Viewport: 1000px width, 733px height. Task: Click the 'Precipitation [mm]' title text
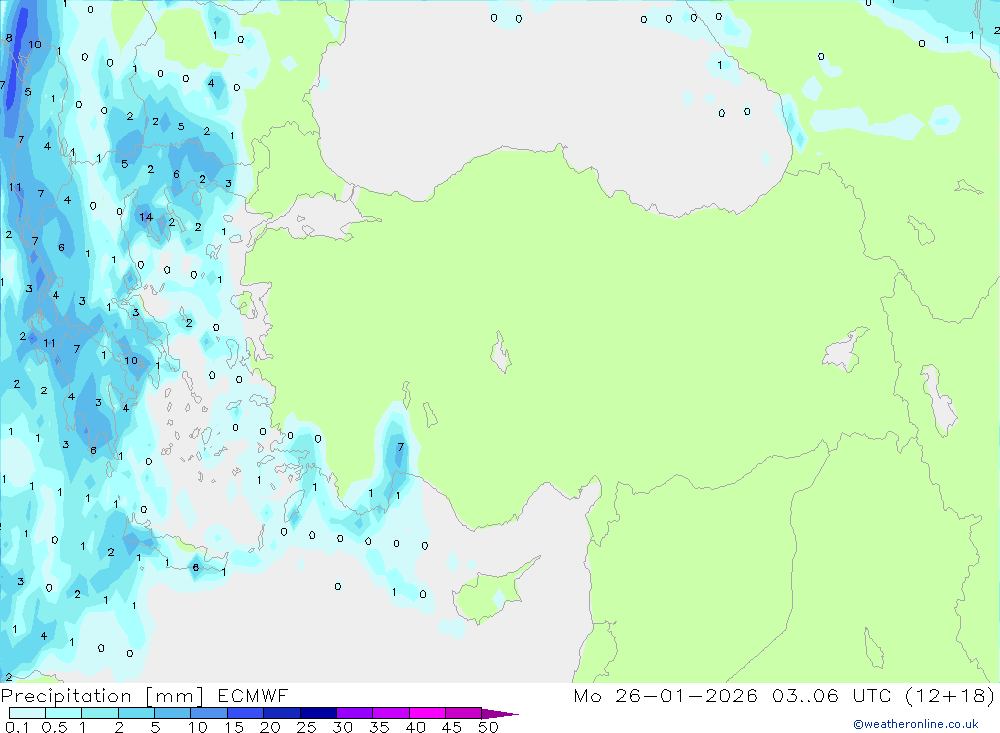[103, 695]
